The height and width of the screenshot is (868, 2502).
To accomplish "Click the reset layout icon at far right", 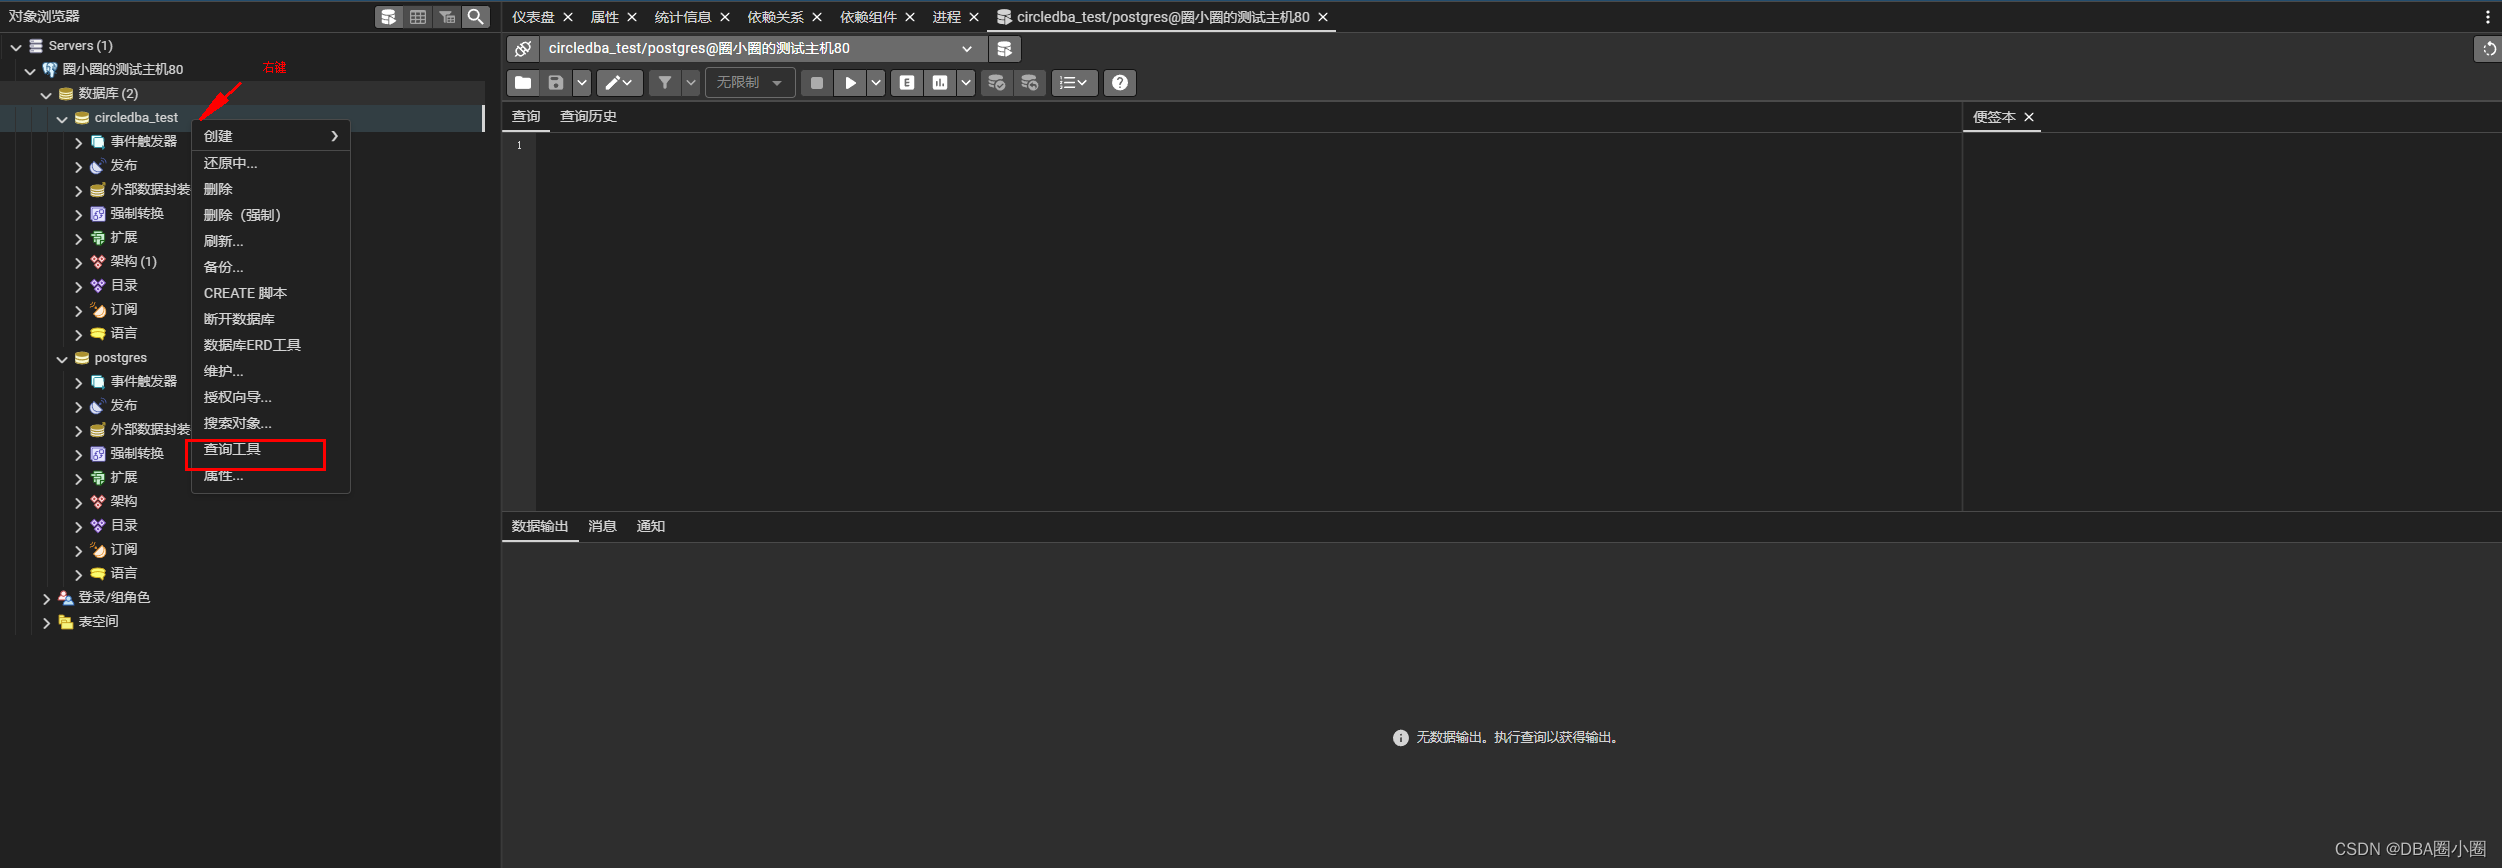I will pos(2489,49).
